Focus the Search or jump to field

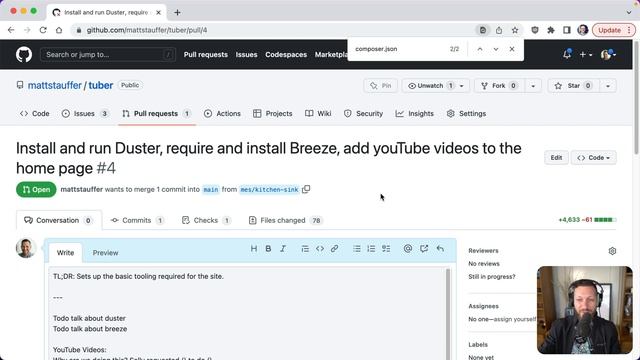tap(108, 54)
